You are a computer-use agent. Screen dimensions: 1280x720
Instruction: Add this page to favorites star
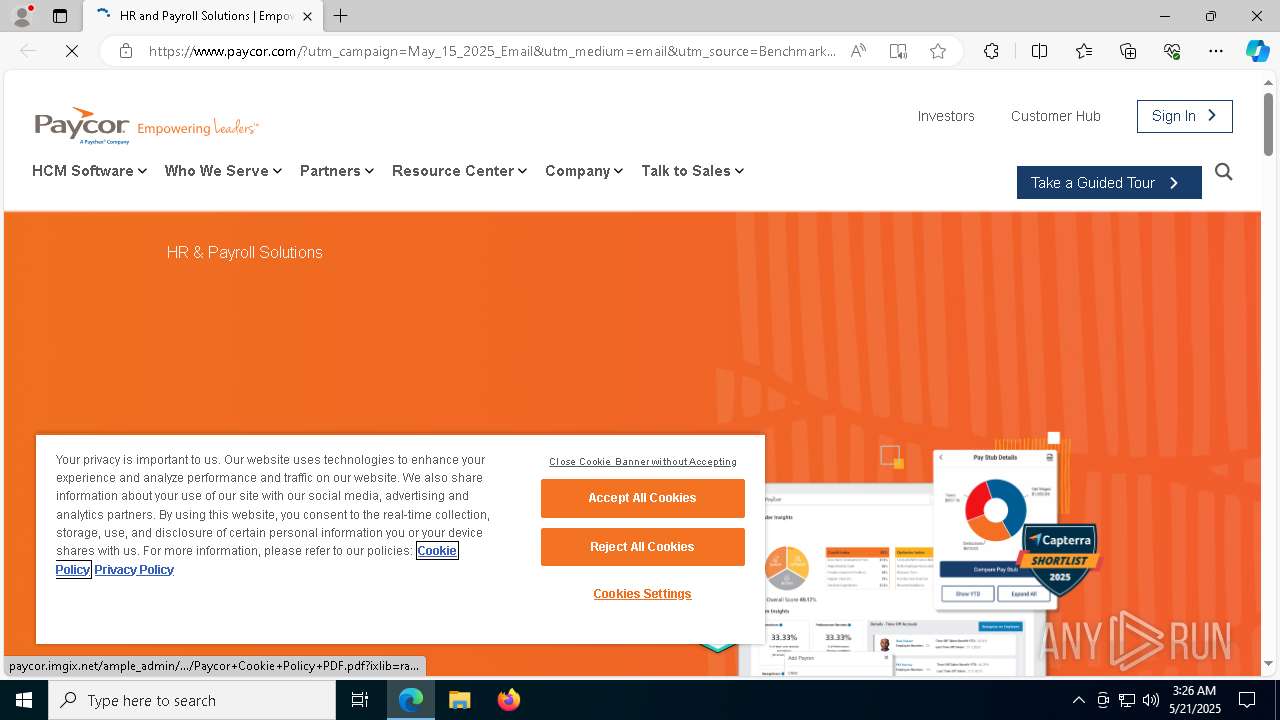(x=937, y=51)
